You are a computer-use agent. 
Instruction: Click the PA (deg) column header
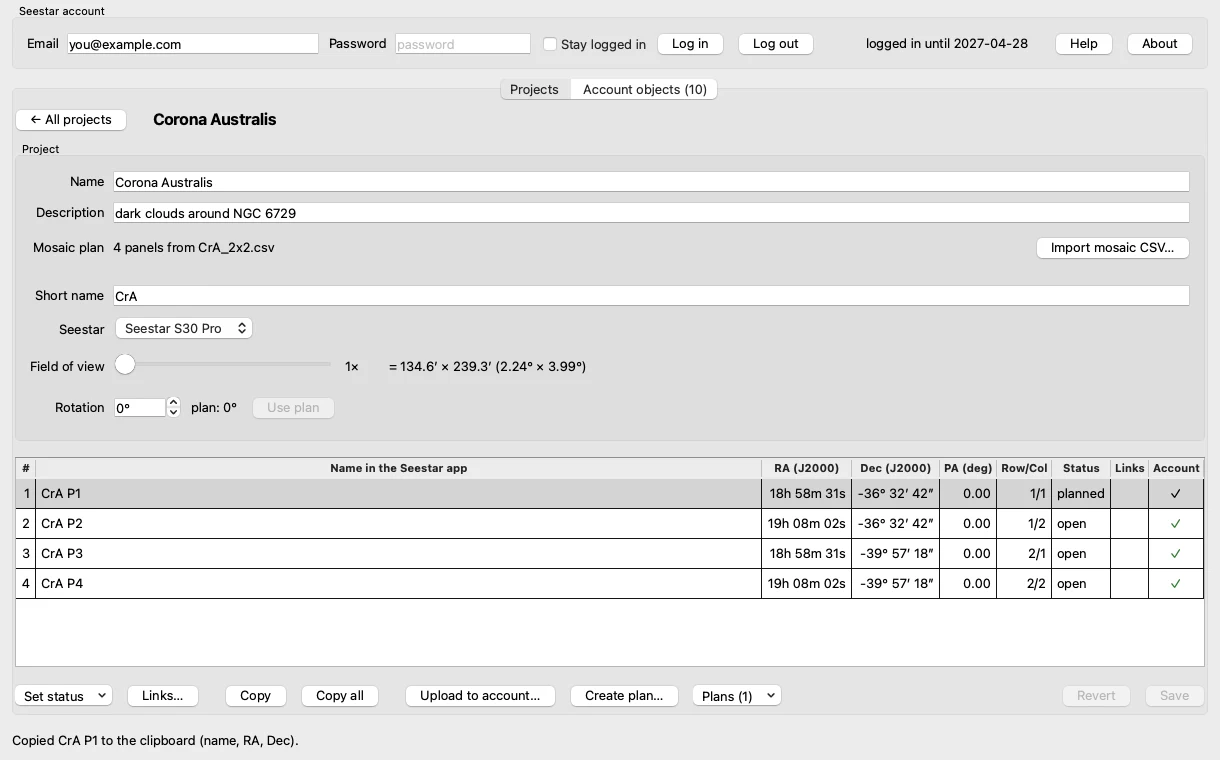[968, 468]
